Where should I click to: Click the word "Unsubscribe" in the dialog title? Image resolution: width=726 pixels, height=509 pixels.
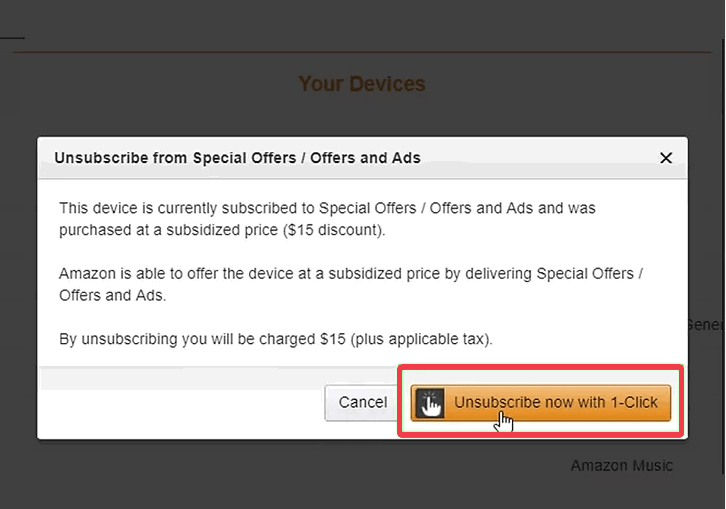pos(97,158)
